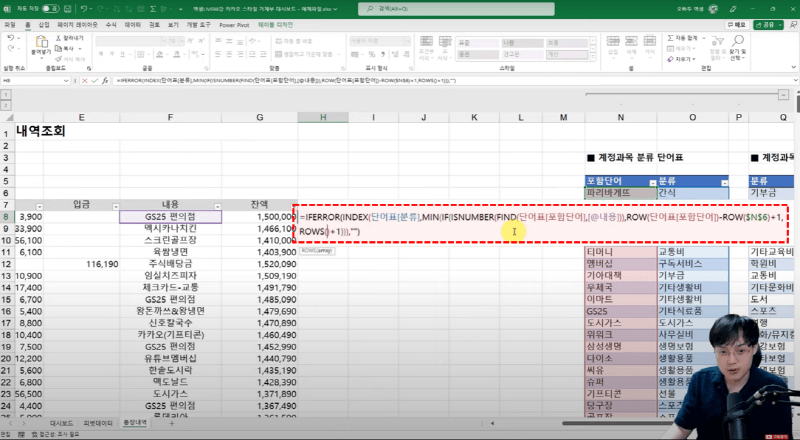Screen dimensions: 800x440
Task: Click the Cut (잘라내기) scissors button
Action: (66, 38)
